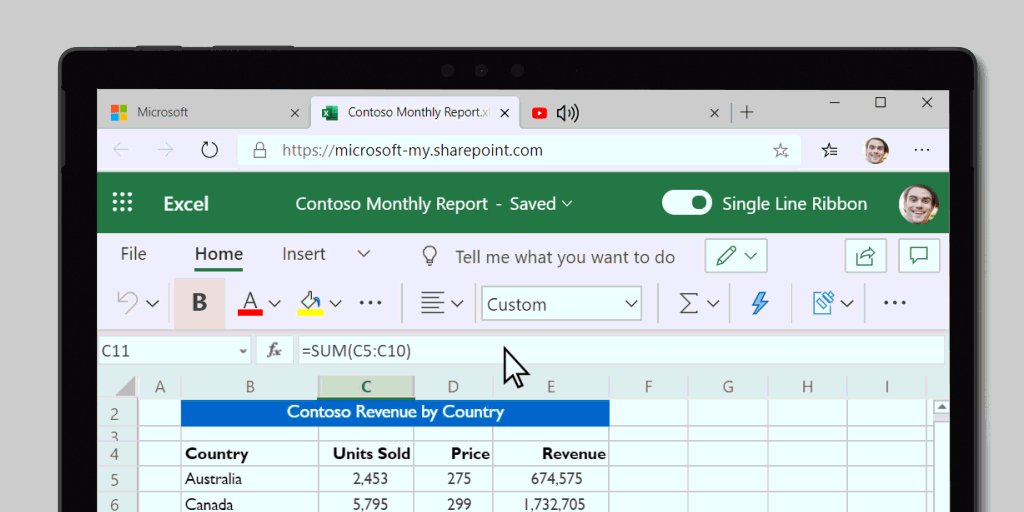Viewport: 1024px width, 512px height.
Task: Switch to the Microsoft browser tab
Action: pos(204,112)
